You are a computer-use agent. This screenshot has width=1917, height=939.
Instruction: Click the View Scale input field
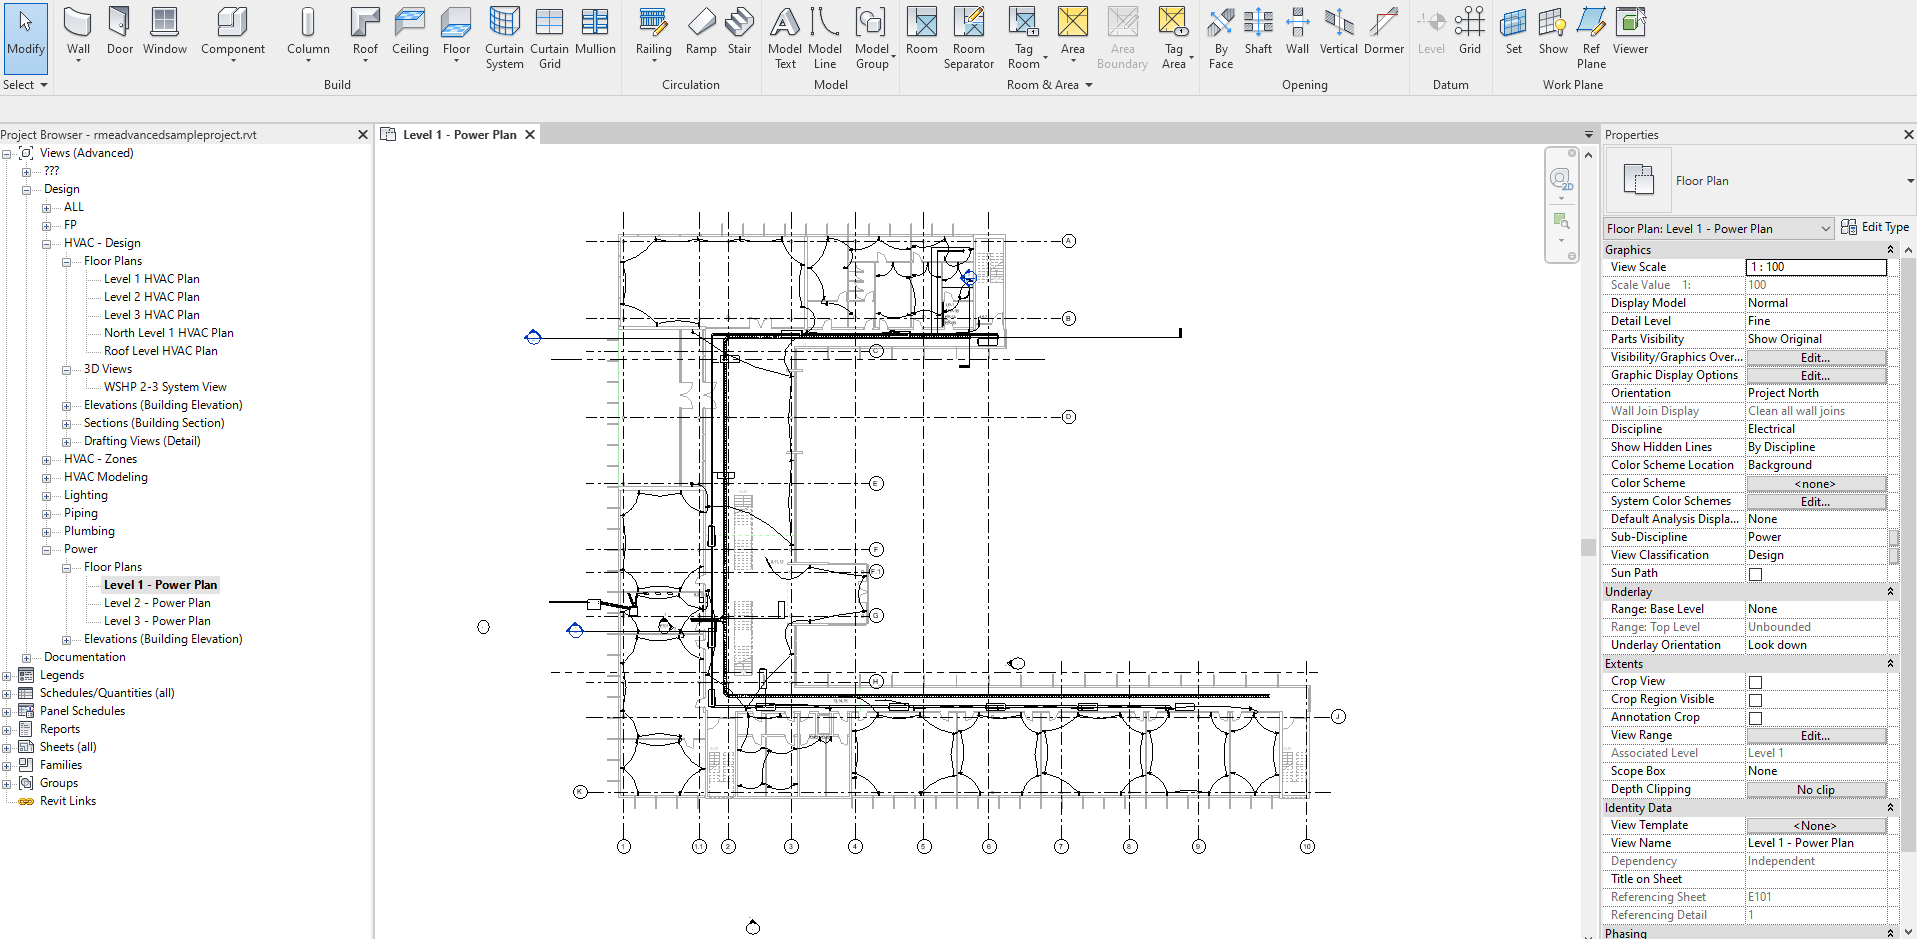(x=1815, y=267)
